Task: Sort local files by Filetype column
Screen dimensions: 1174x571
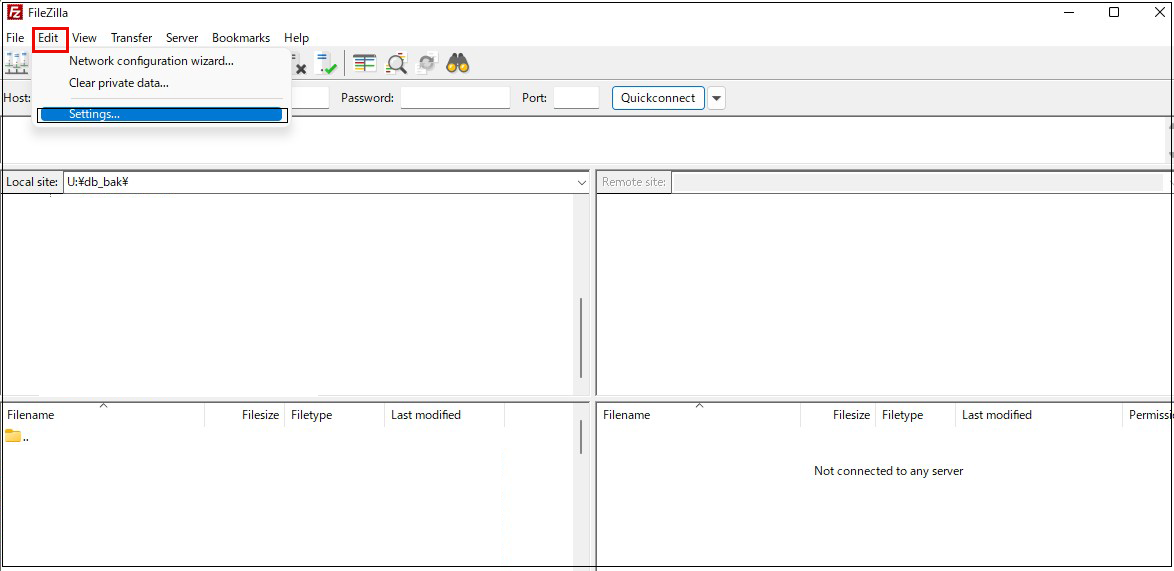Action: tap(335, 415)
